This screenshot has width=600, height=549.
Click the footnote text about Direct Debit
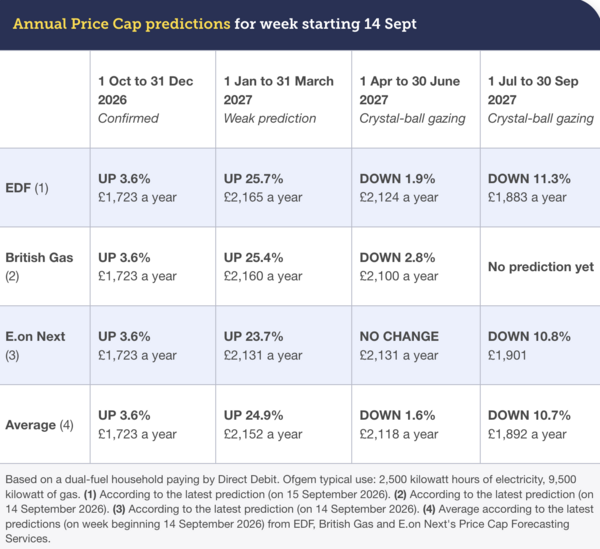click(x=300, y=509)
